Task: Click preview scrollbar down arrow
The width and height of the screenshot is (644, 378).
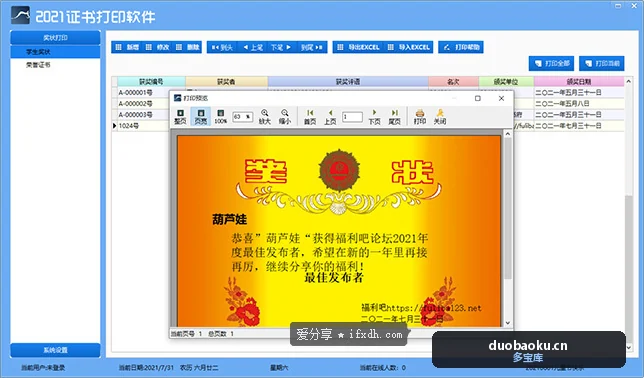Action: (x=508, y=323)
